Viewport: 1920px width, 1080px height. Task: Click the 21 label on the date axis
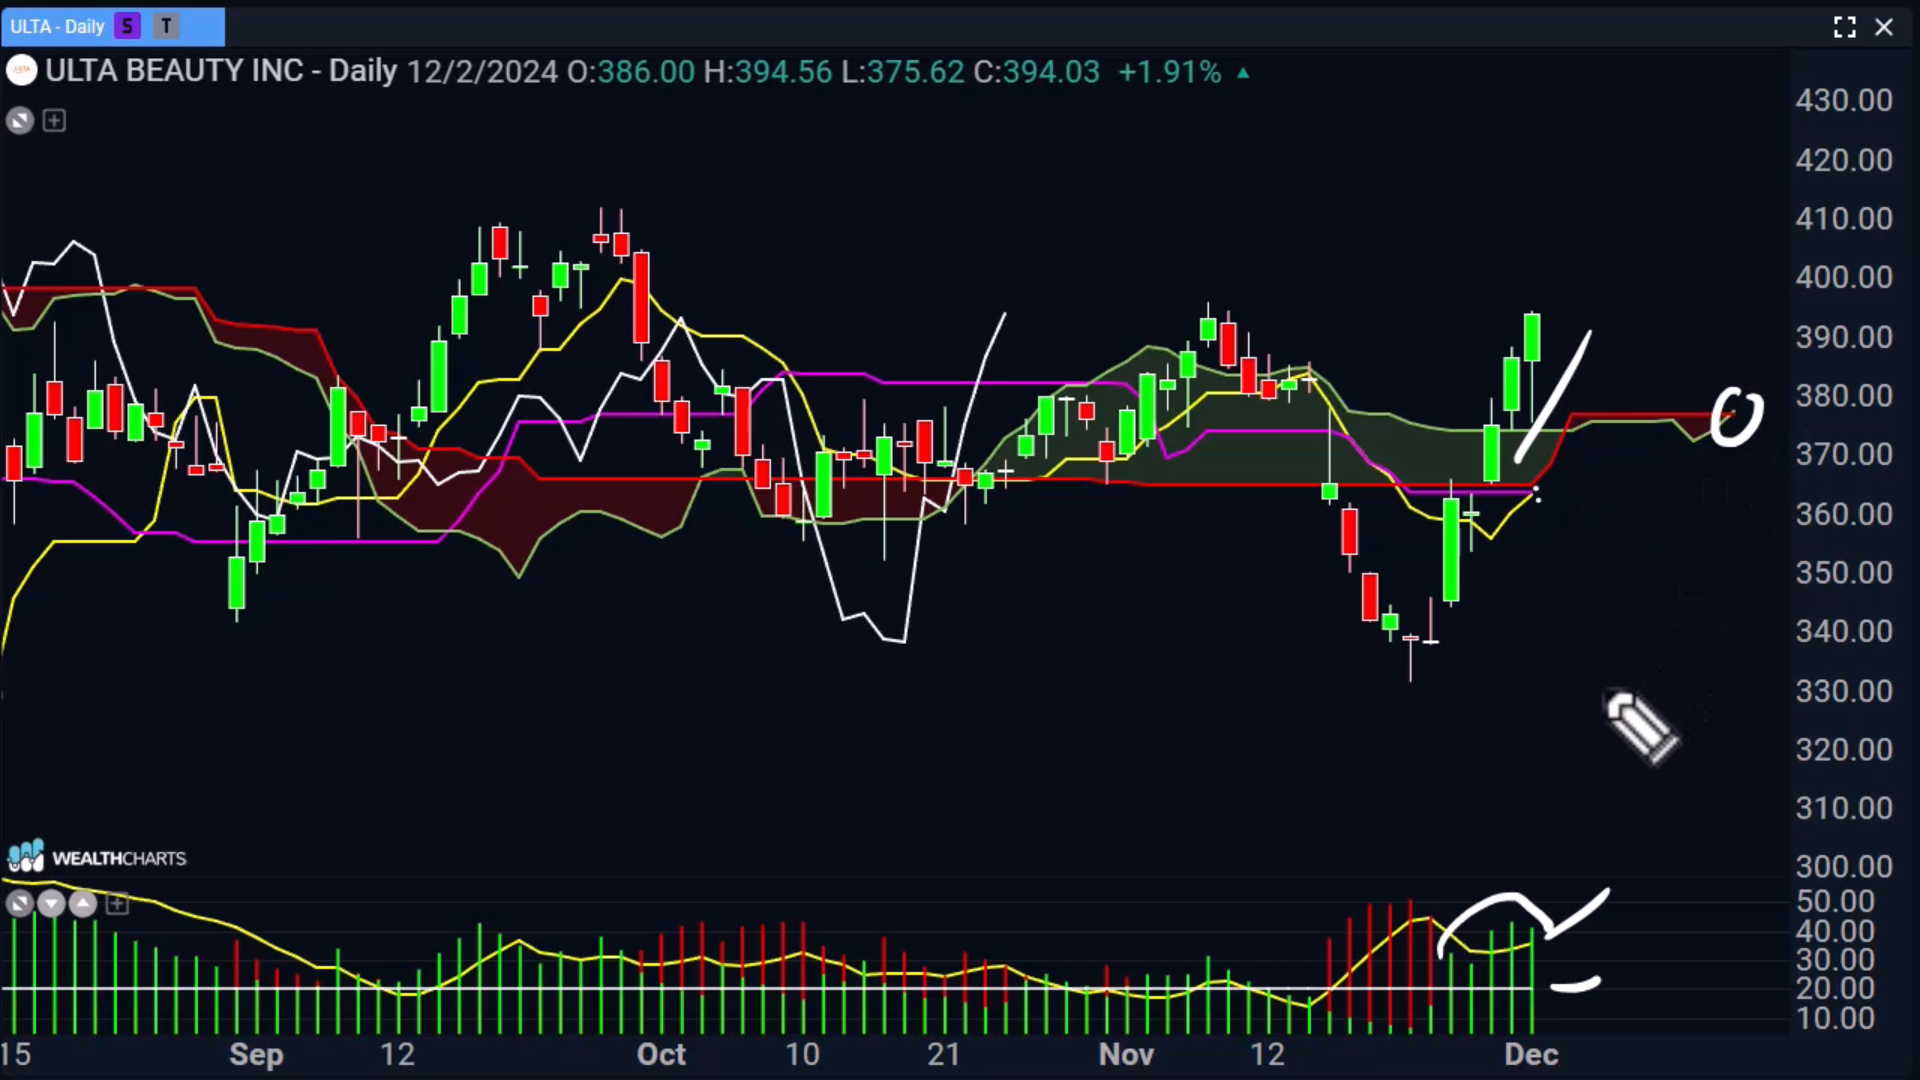tap(943, 1055)
